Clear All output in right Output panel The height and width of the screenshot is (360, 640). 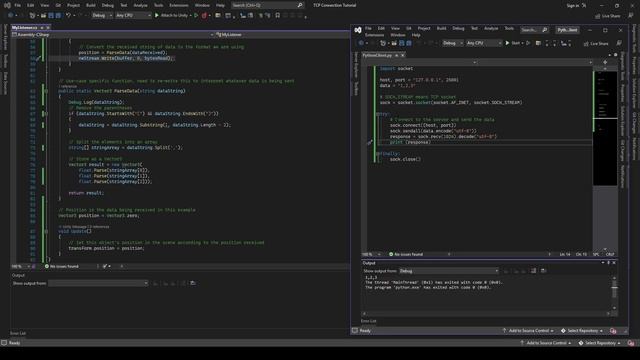pos(533,271)
